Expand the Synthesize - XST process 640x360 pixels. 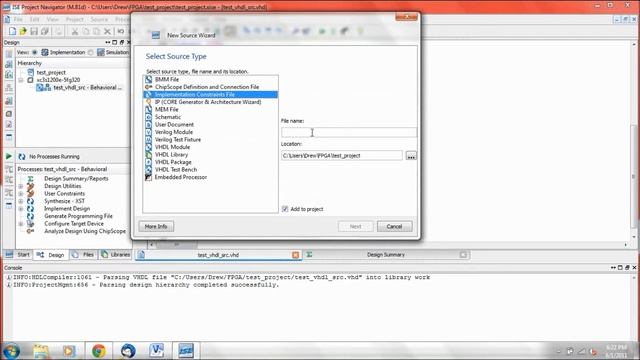21,201
